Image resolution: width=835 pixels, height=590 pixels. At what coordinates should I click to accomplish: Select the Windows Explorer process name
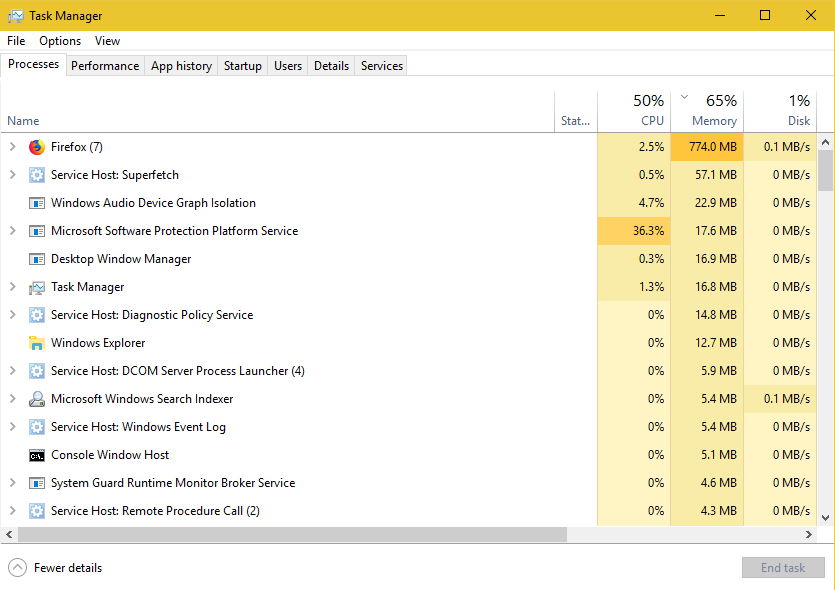coord(98,343)
